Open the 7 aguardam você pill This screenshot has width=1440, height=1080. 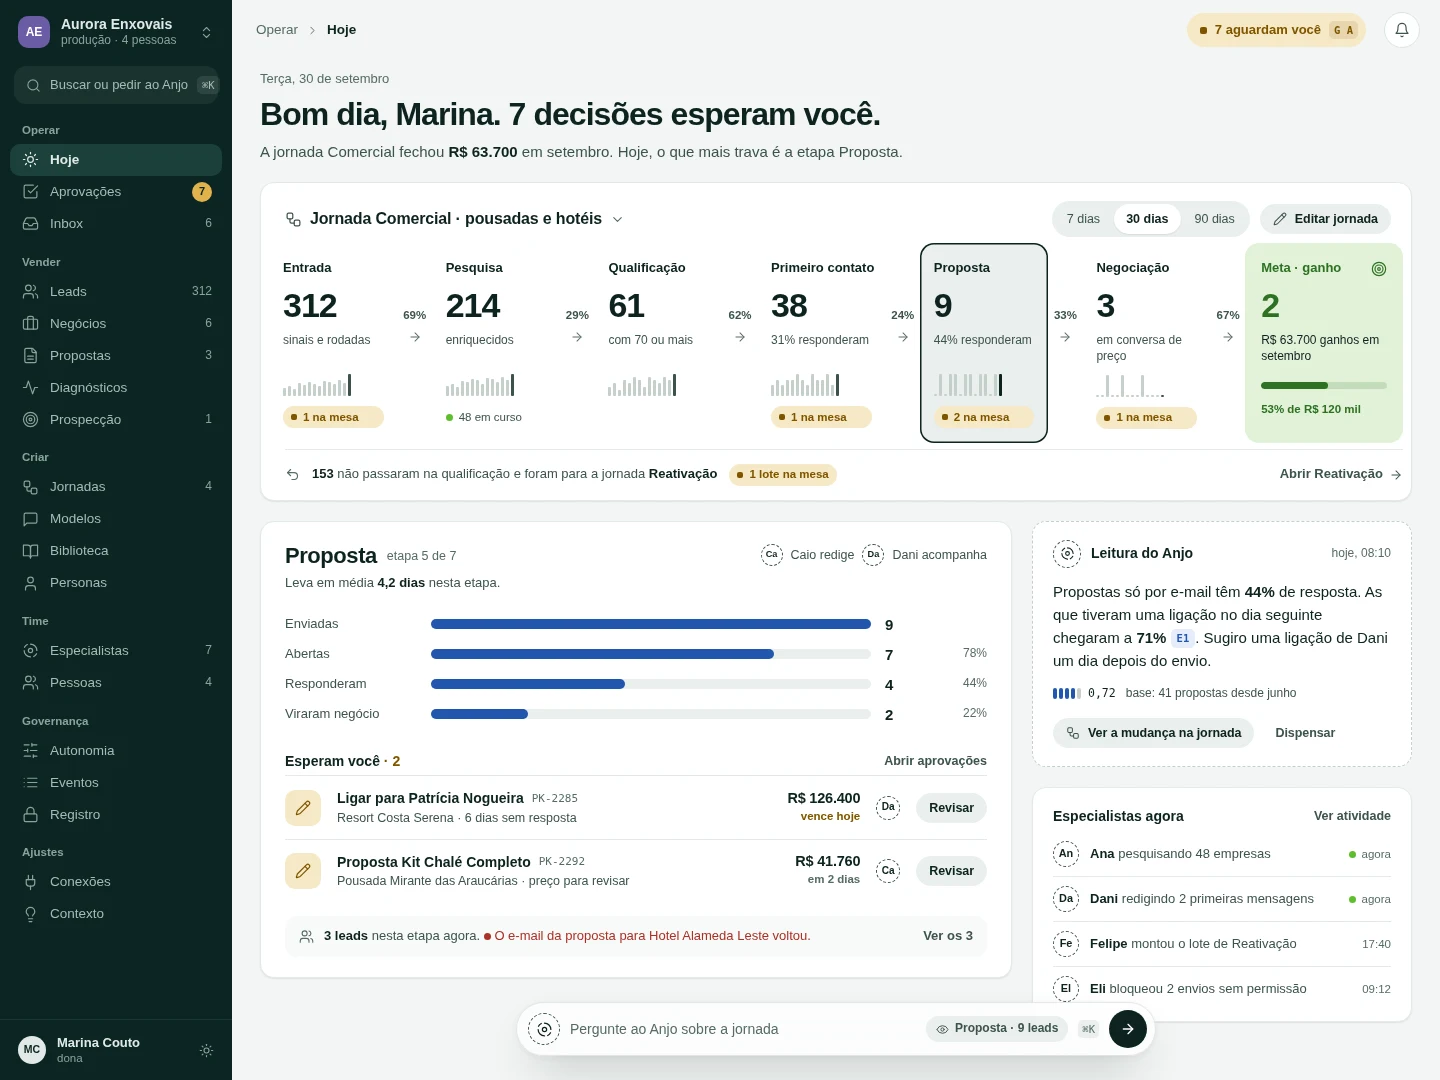1276,30
